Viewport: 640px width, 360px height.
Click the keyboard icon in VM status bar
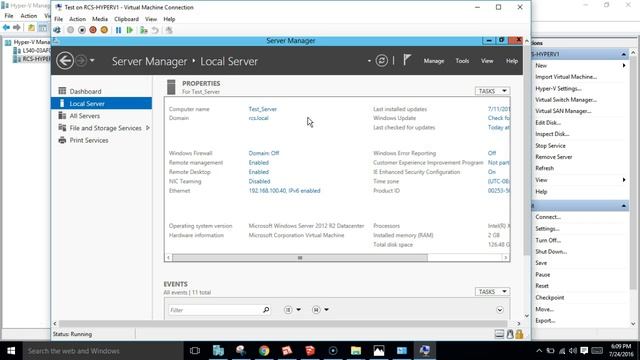(x=499, y=334)
